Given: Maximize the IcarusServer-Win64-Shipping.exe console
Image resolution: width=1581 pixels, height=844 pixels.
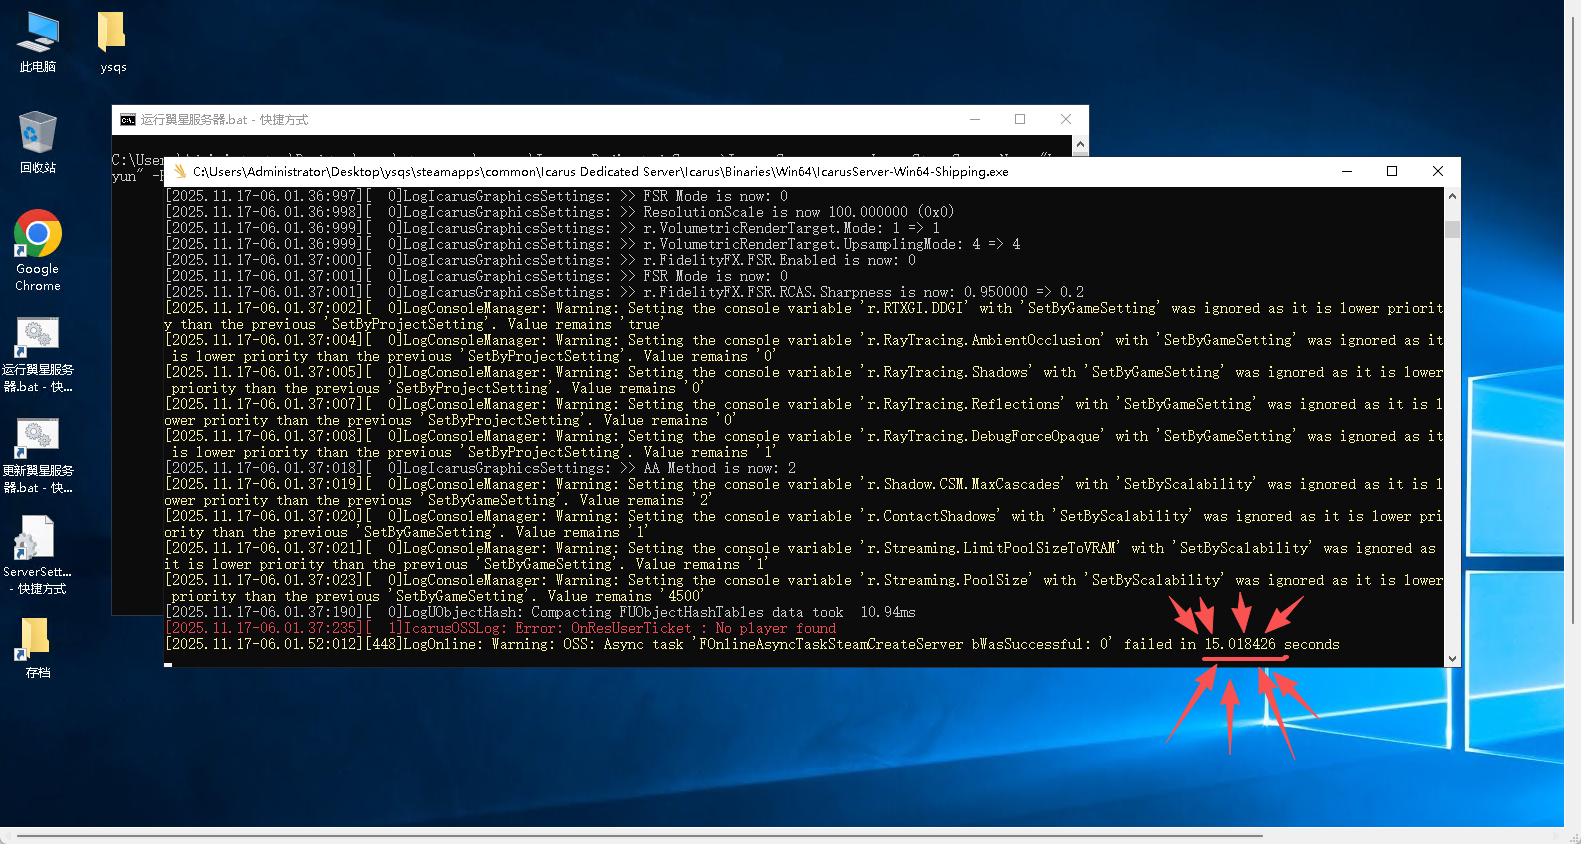Looking at the screenshot, I should [1392, 171].
